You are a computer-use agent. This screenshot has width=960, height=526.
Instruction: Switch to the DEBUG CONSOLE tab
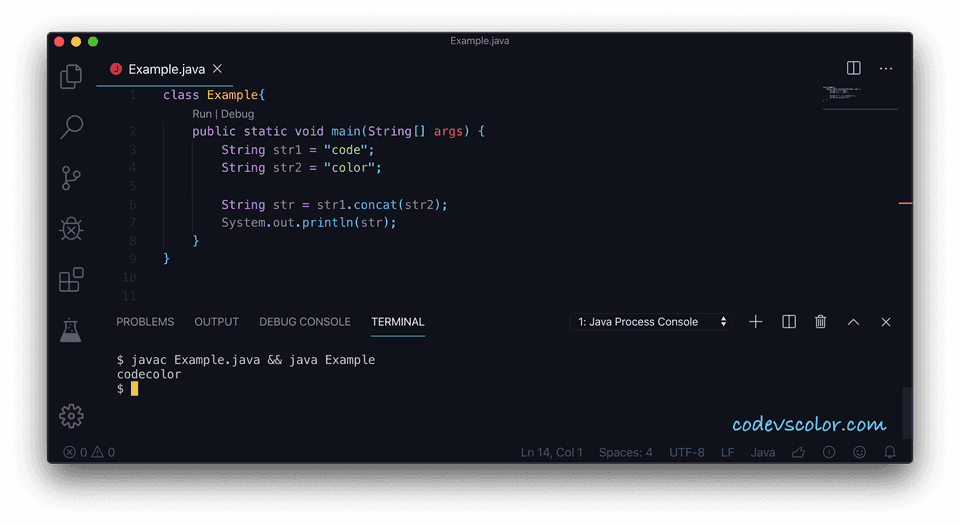[x=305, y=321]
